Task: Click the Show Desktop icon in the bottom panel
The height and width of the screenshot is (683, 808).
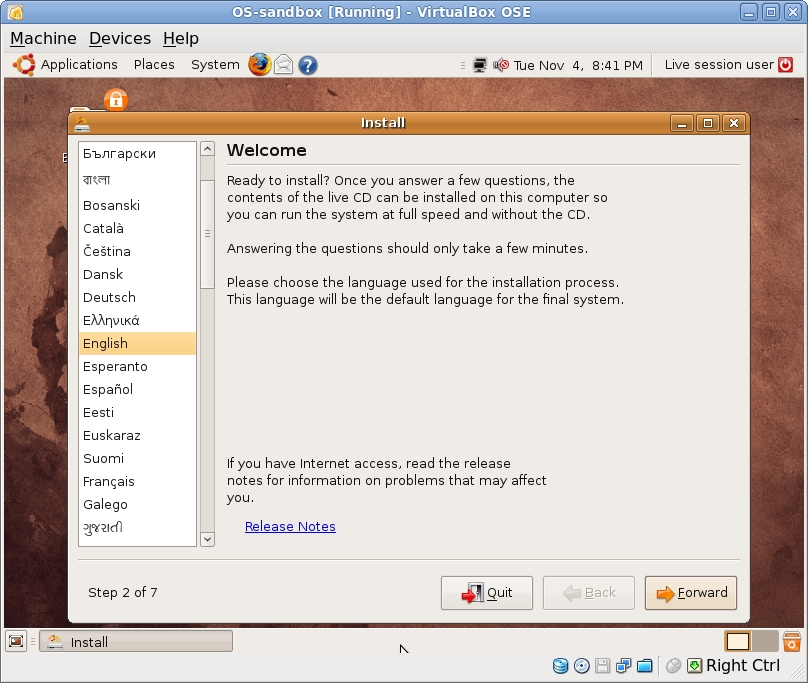Action: pos(16,641)
